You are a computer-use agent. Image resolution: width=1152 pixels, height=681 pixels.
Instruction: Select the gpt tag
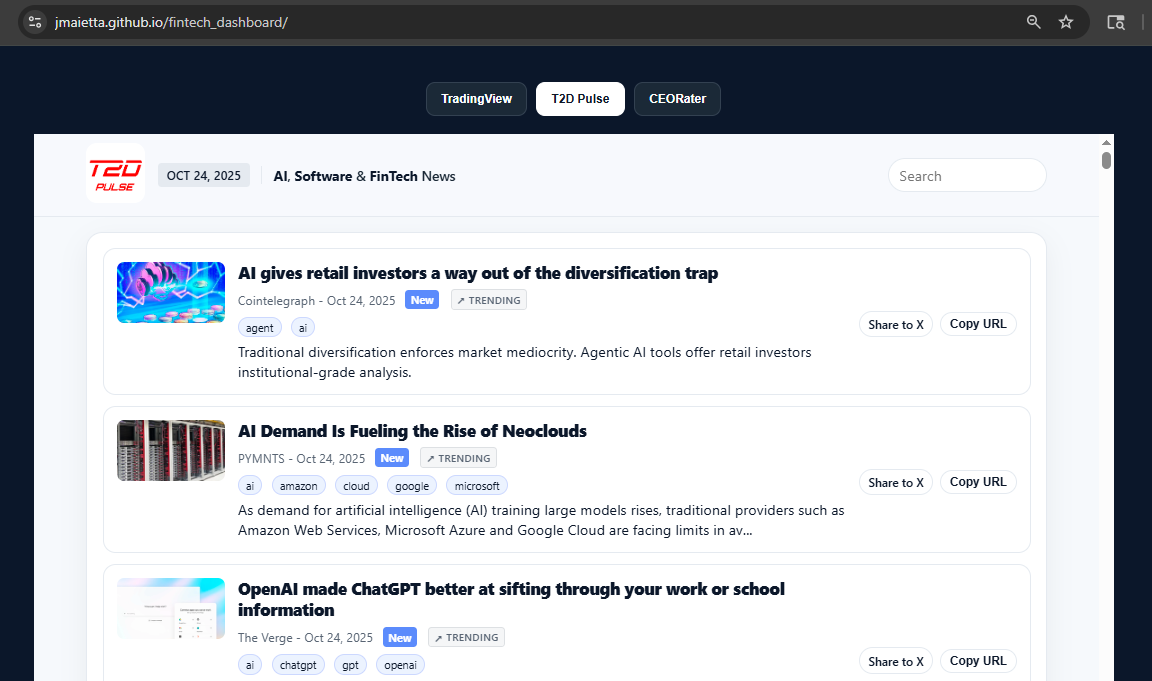[x=350, y=665]
